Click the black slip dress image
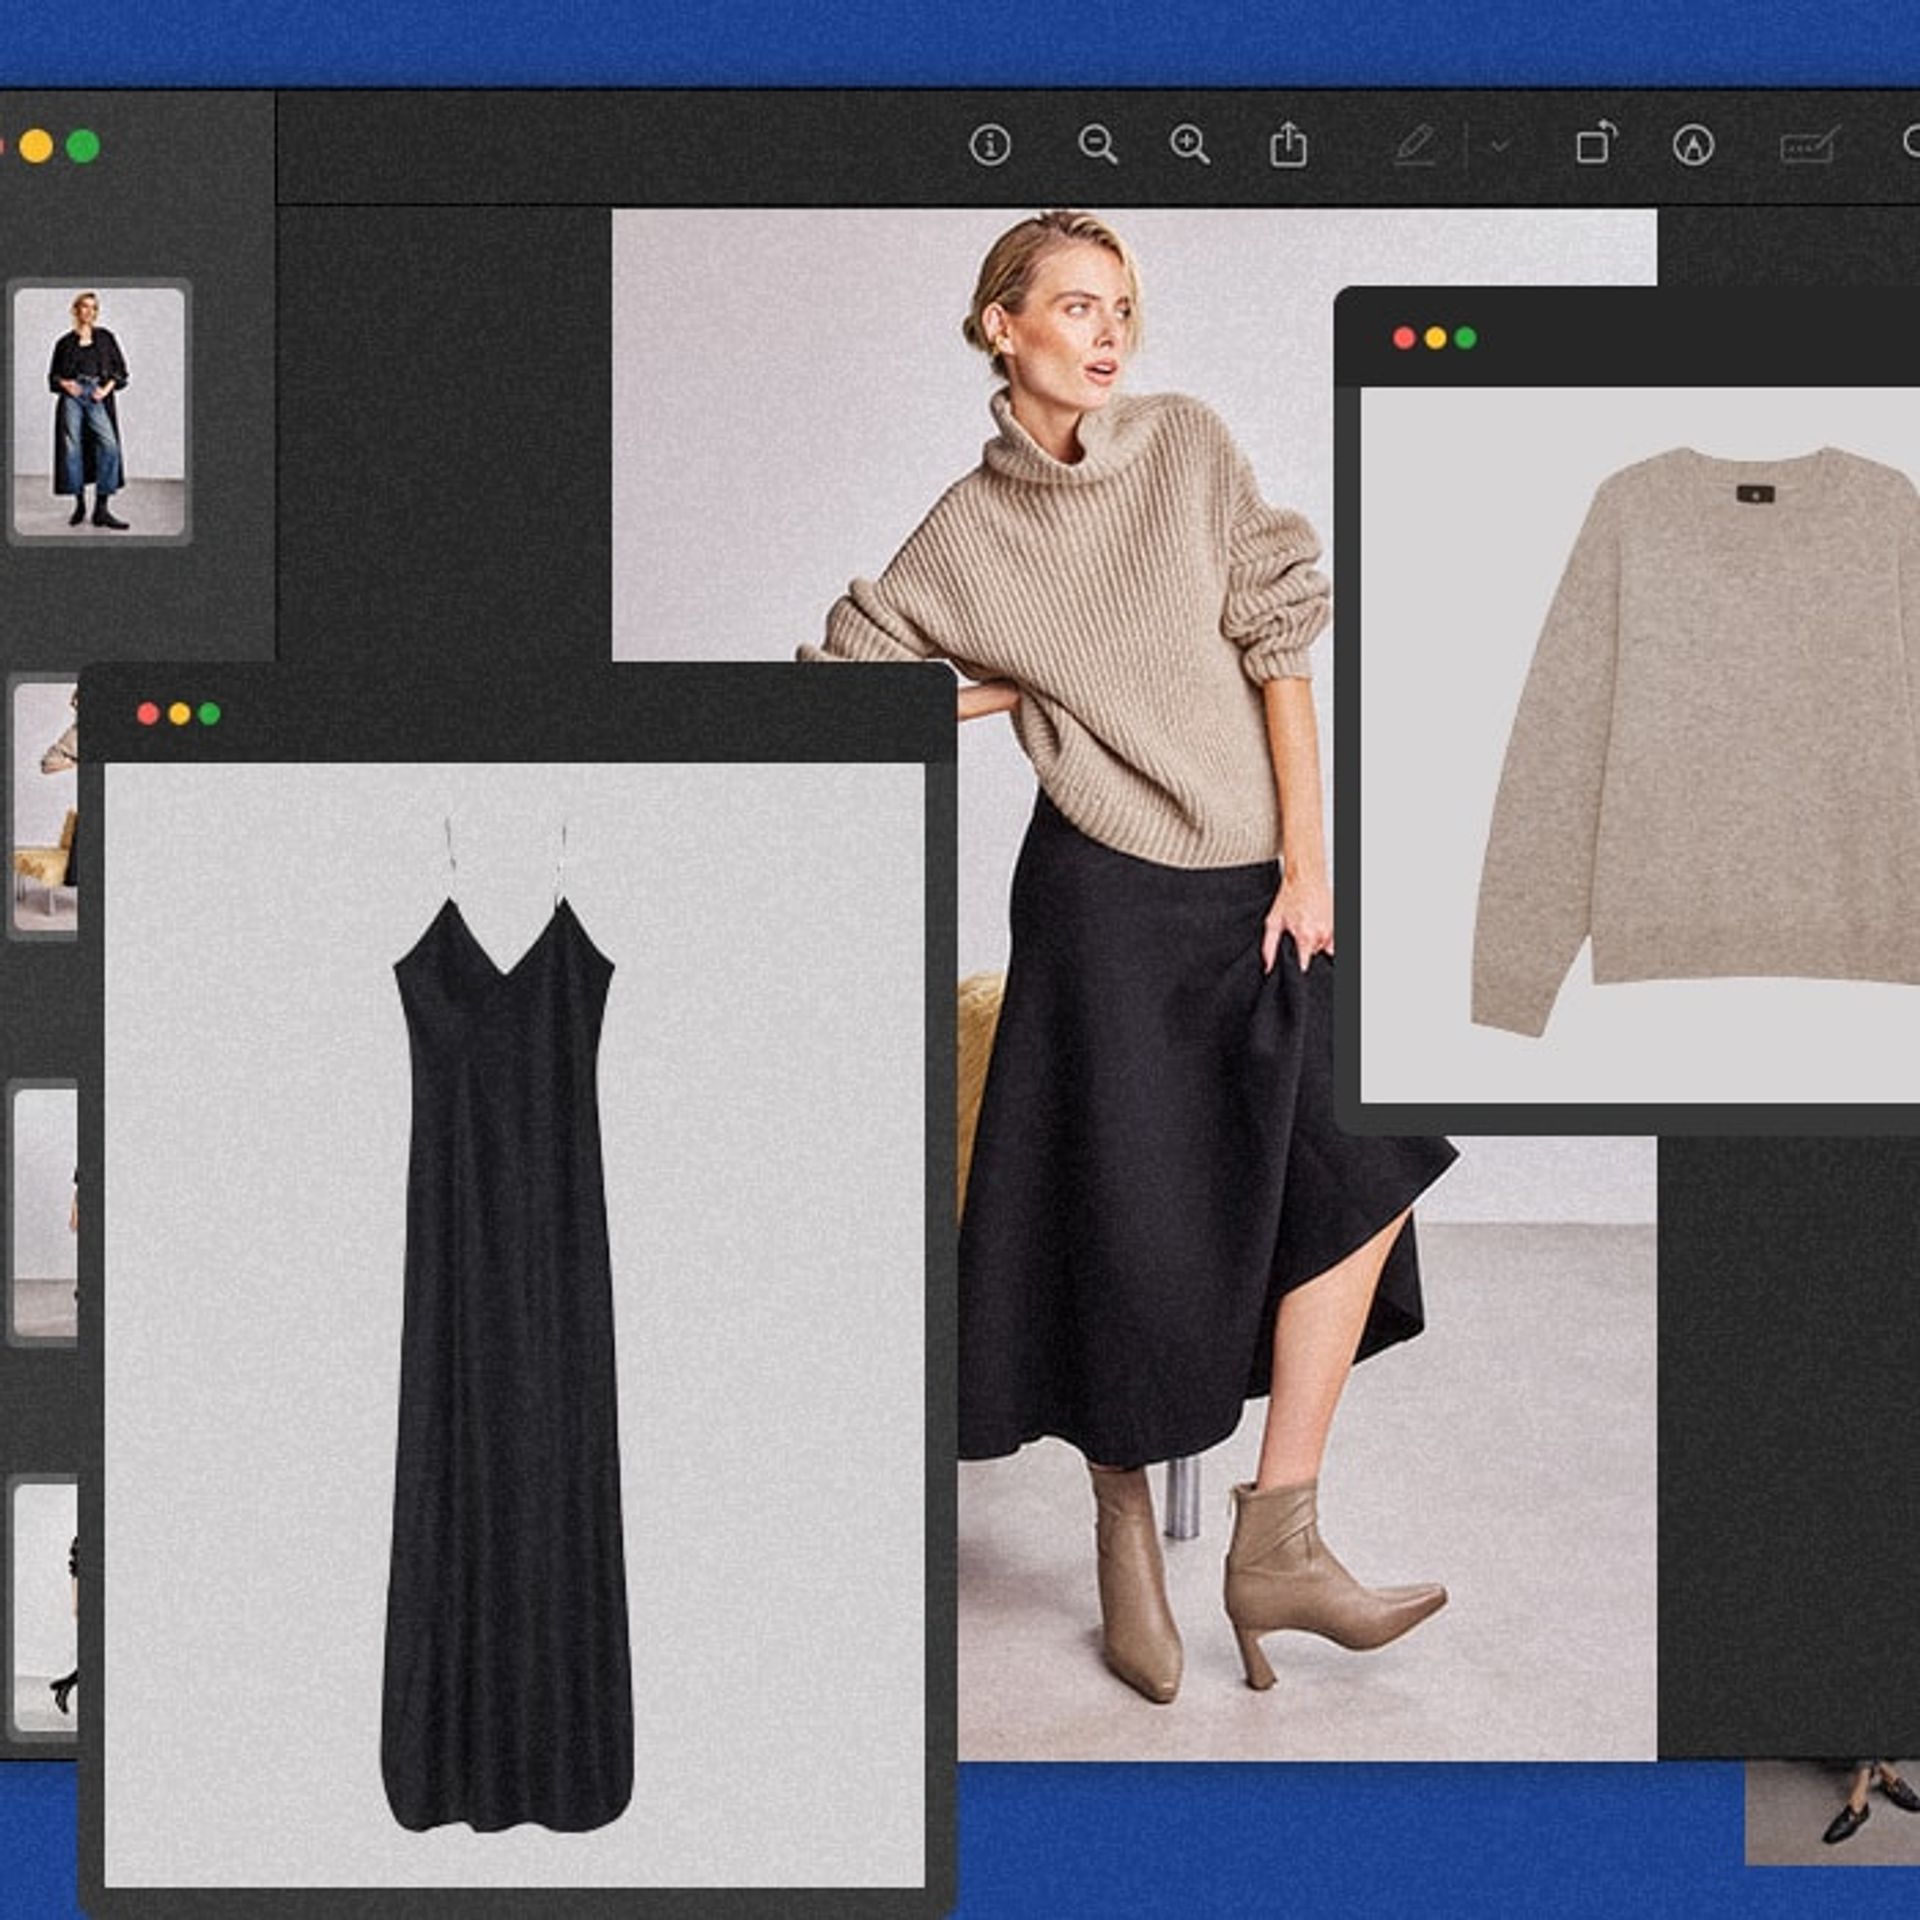The image size is (1920, 1920). click(507, 1300)
